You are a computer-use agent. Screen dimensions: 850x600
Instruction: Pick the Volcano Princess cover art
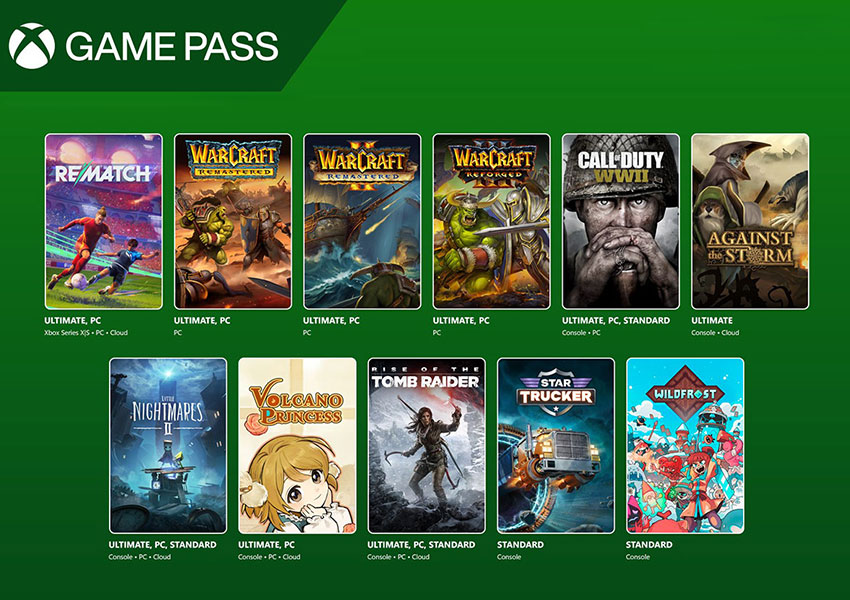298,446
